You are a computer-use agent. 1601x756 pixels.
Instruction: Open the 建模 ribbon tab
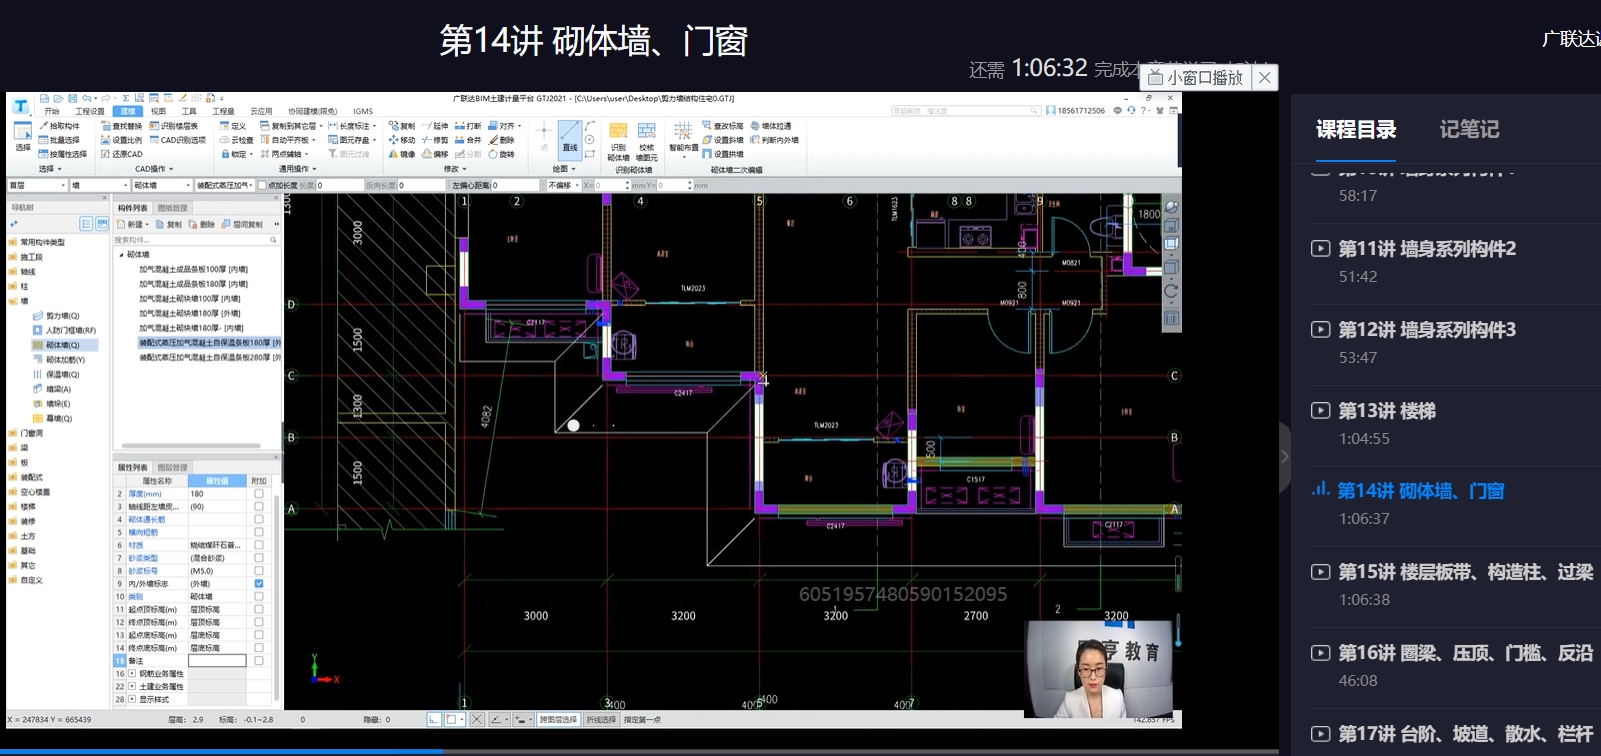[127, 111]
